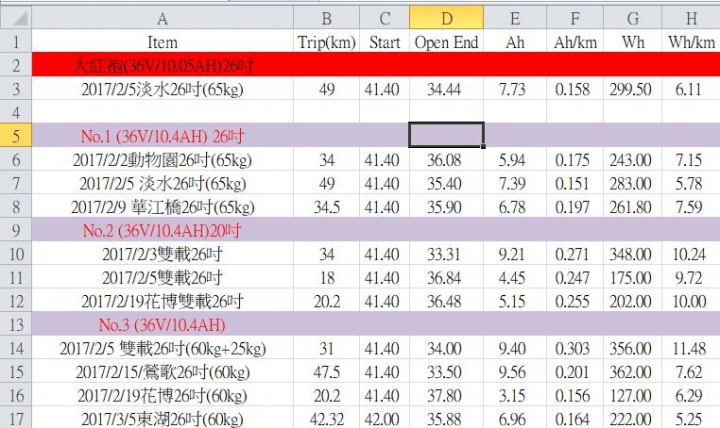The width and height of the screenshot is (720, 428).
Task: Select column E header
Action: coord(515,18)
